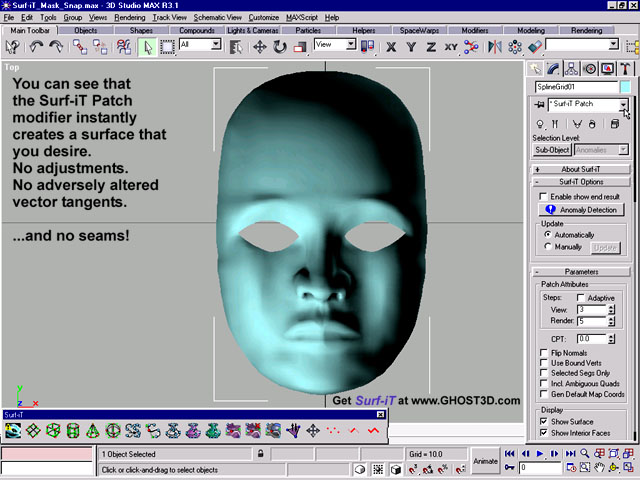Click the Sub-Object button

click(x=552, y=150)
